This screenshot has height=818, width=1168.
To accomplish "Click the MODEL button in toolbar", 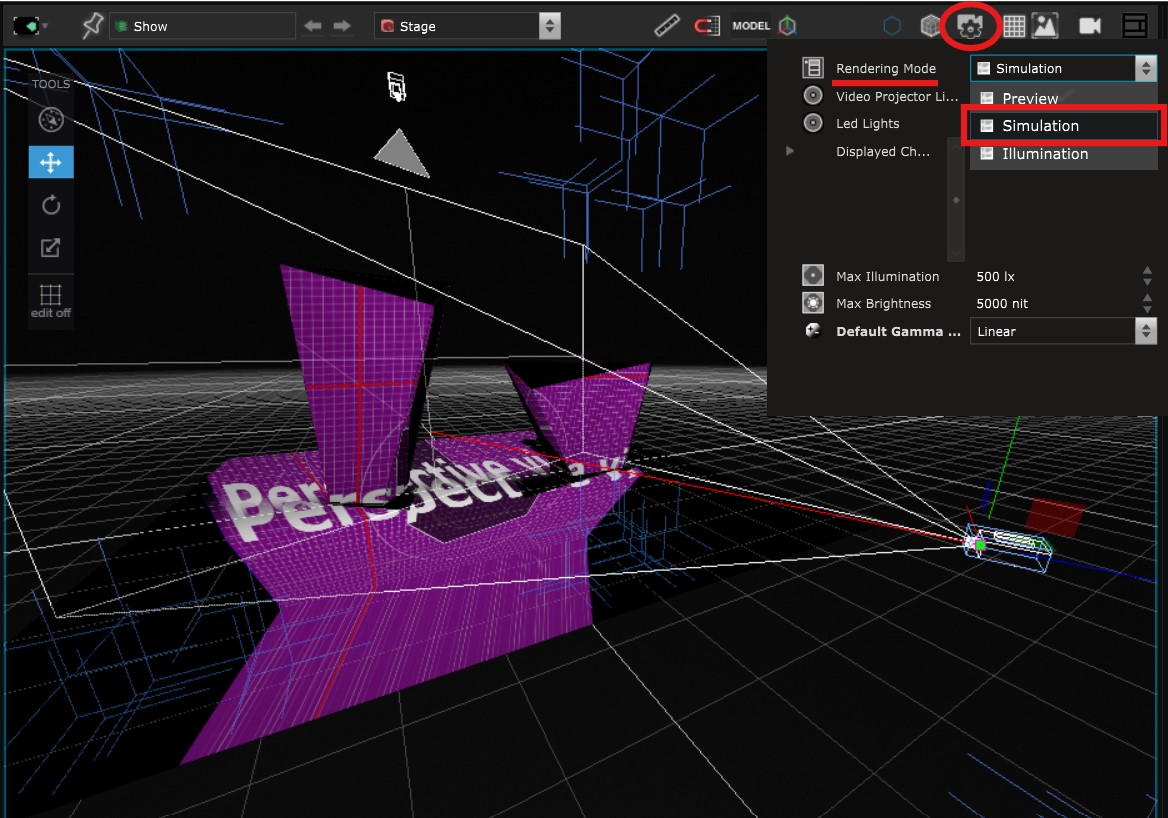I will pyautogui.click(x=751, y=26).
